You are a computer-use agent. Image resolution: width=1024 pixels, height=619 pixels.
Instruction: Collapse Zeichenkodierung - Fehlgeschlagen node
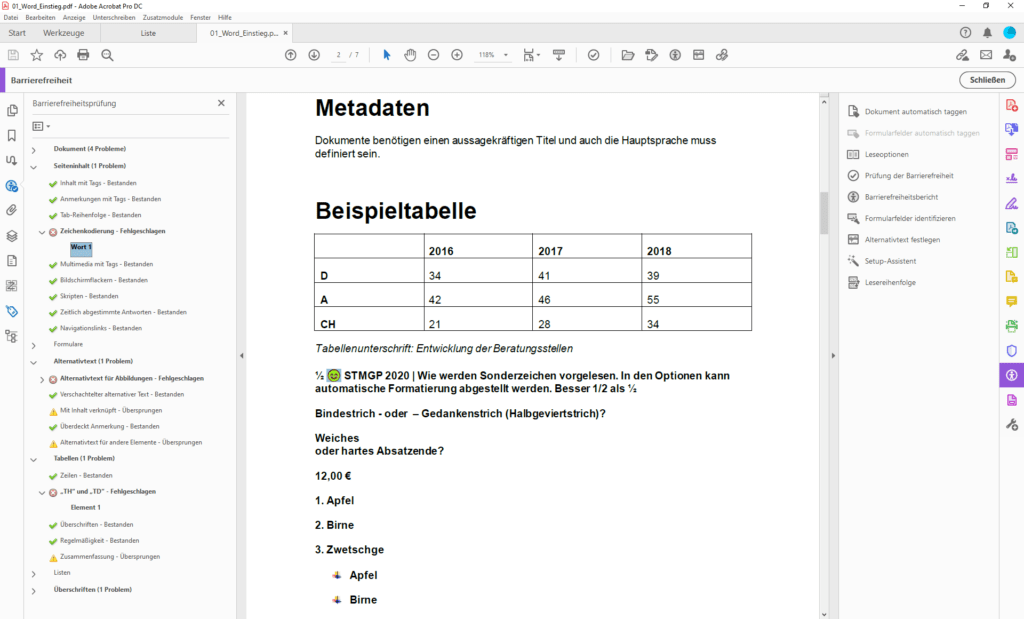[42, 232]
